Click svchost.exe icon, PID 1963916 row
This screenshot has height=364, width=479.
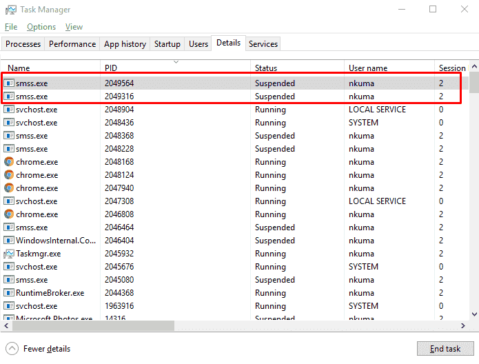(x=9, y=306)
